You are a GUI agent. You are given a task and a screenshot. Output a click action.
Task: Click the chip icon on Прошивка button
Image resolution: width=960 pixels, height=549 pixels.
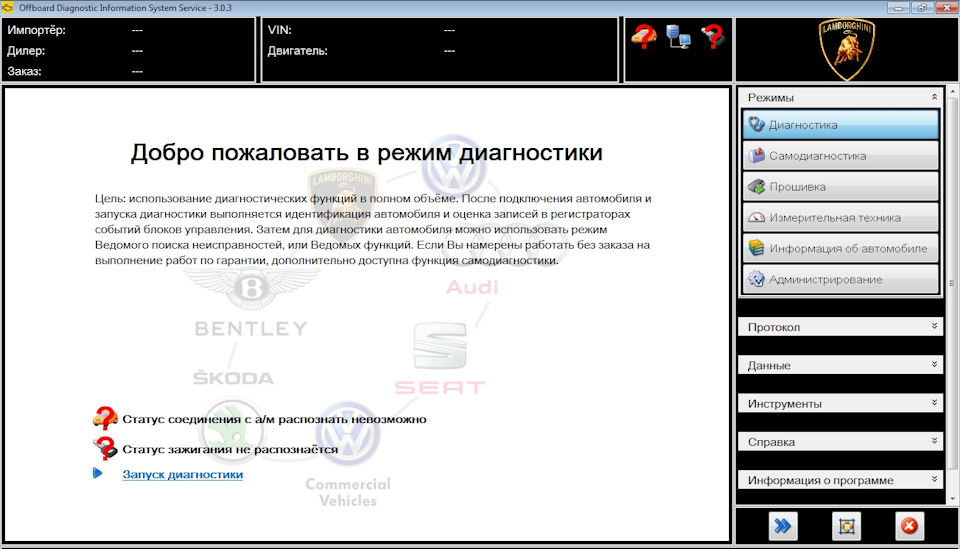[x=757, y=186]
